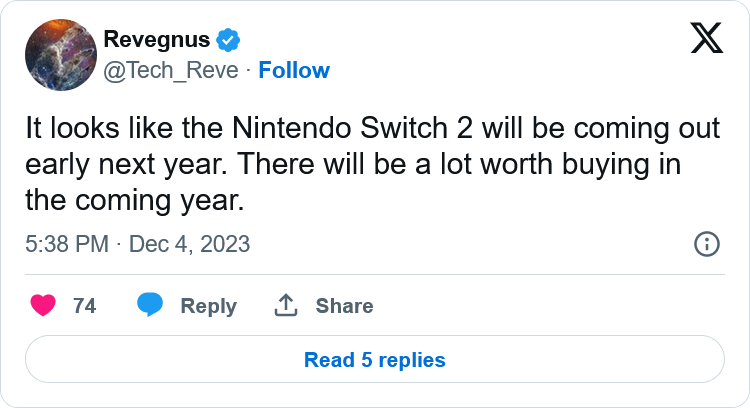Click the blue reply bubble icon
The image size is (750, 408).
pos(150,305)
